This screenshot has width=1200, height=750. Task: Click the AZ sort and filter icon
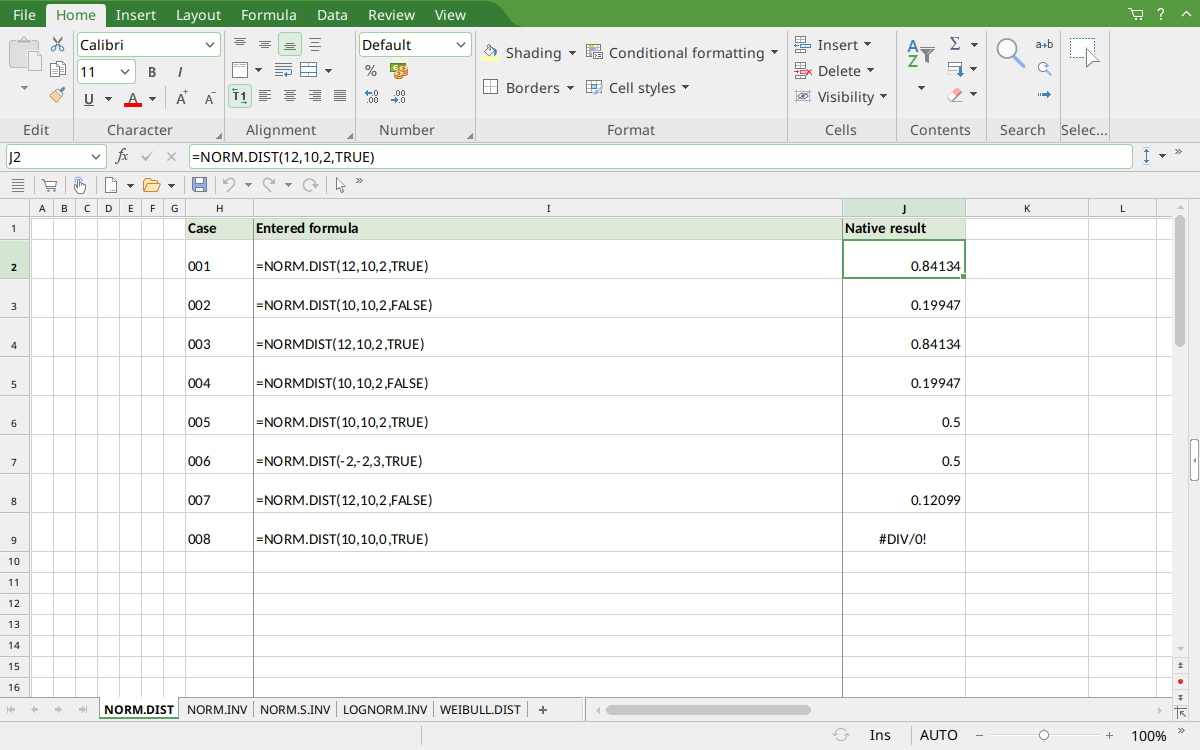(x=920, y=54)
